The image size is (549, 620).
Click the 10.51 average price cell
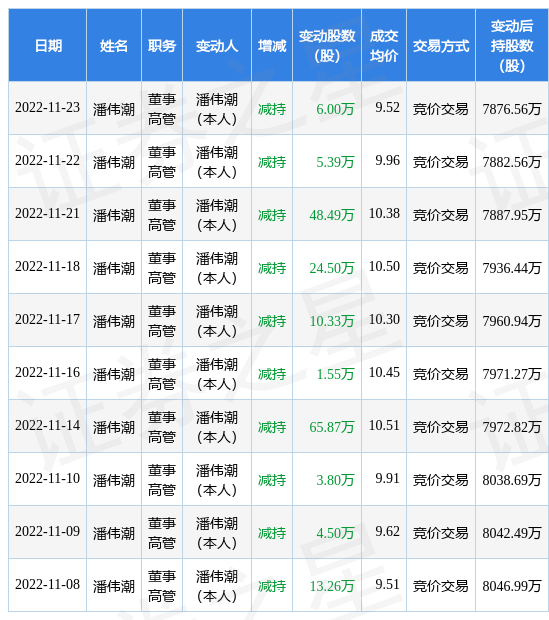click(x=384, y=425)
